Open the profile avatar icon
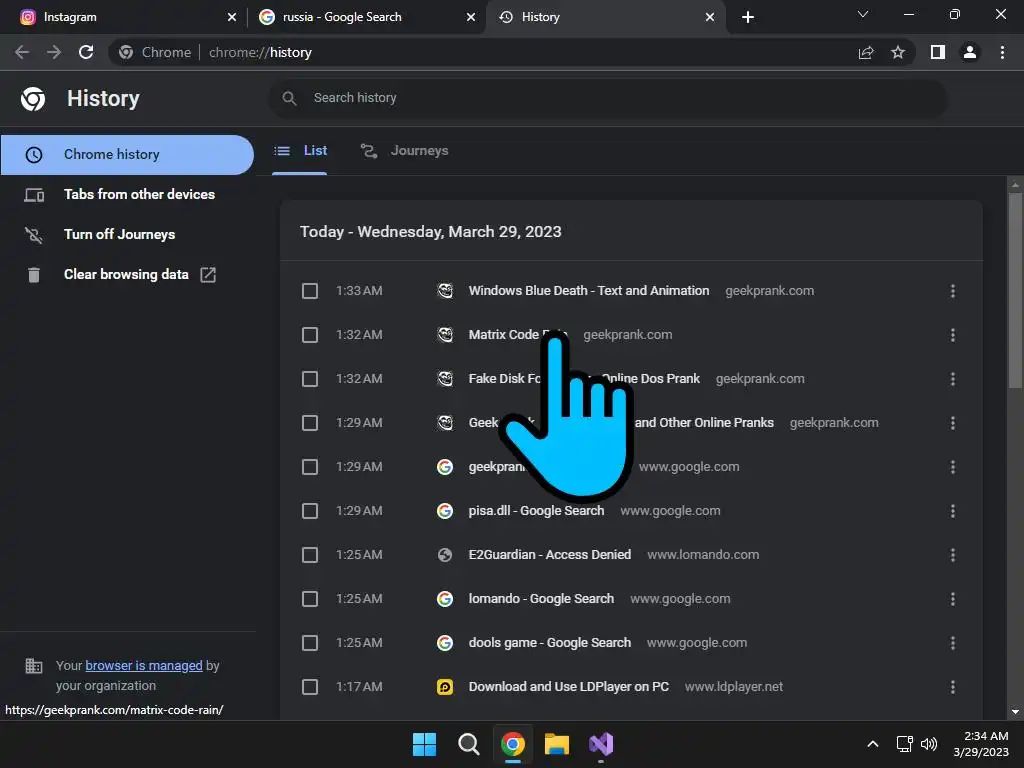This screenshot has height=768, width=1024. 970,52
